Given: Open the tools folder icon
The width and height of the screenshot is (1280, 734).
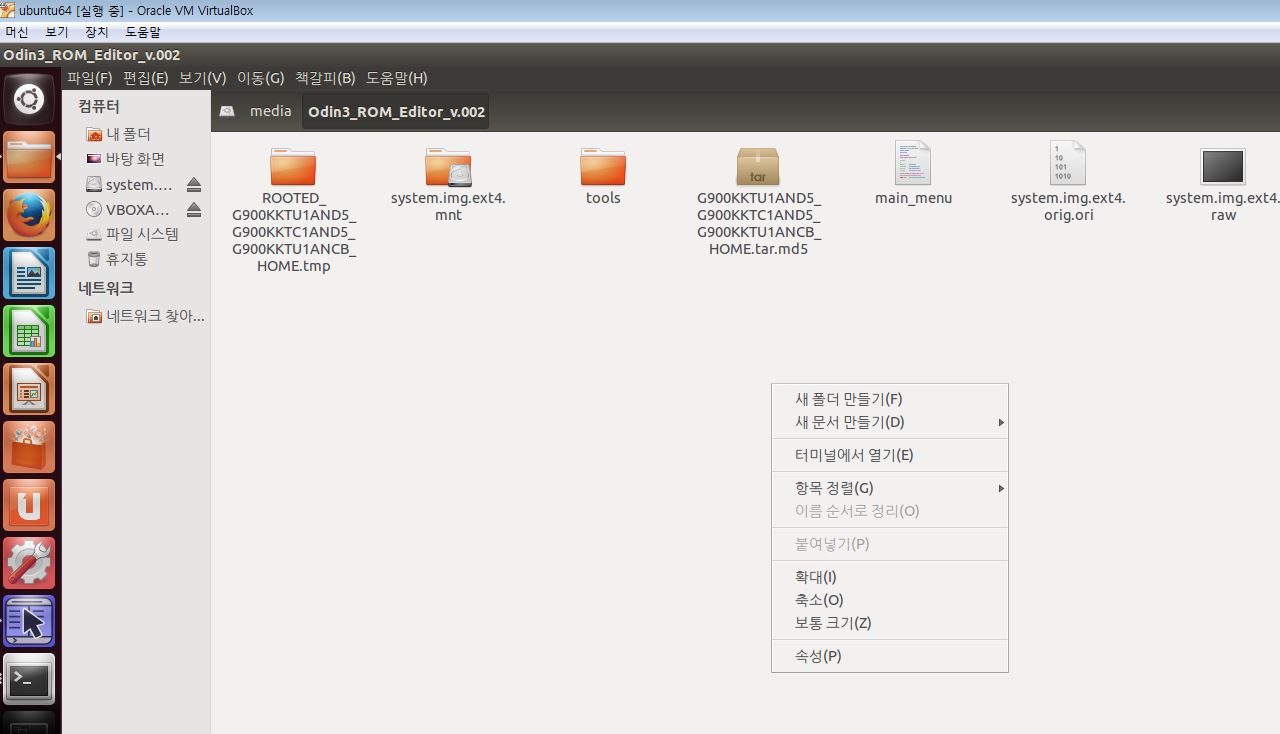Looking at the screenshot, I should [x=602, y=167].
